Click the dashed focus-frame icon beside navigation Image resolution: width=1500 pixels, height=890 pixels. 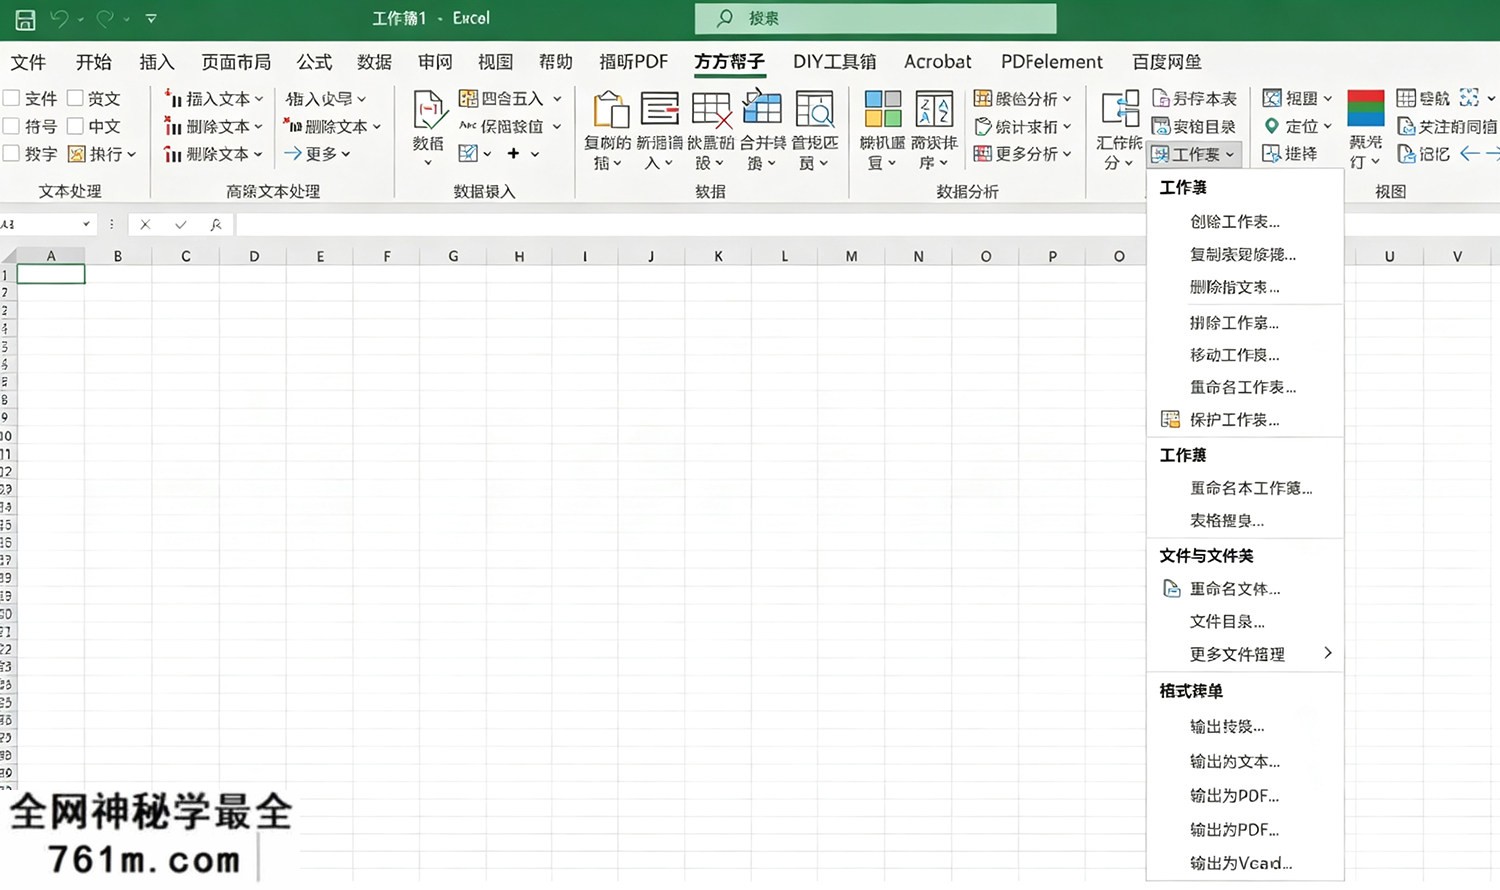[x=1469, y=97]
